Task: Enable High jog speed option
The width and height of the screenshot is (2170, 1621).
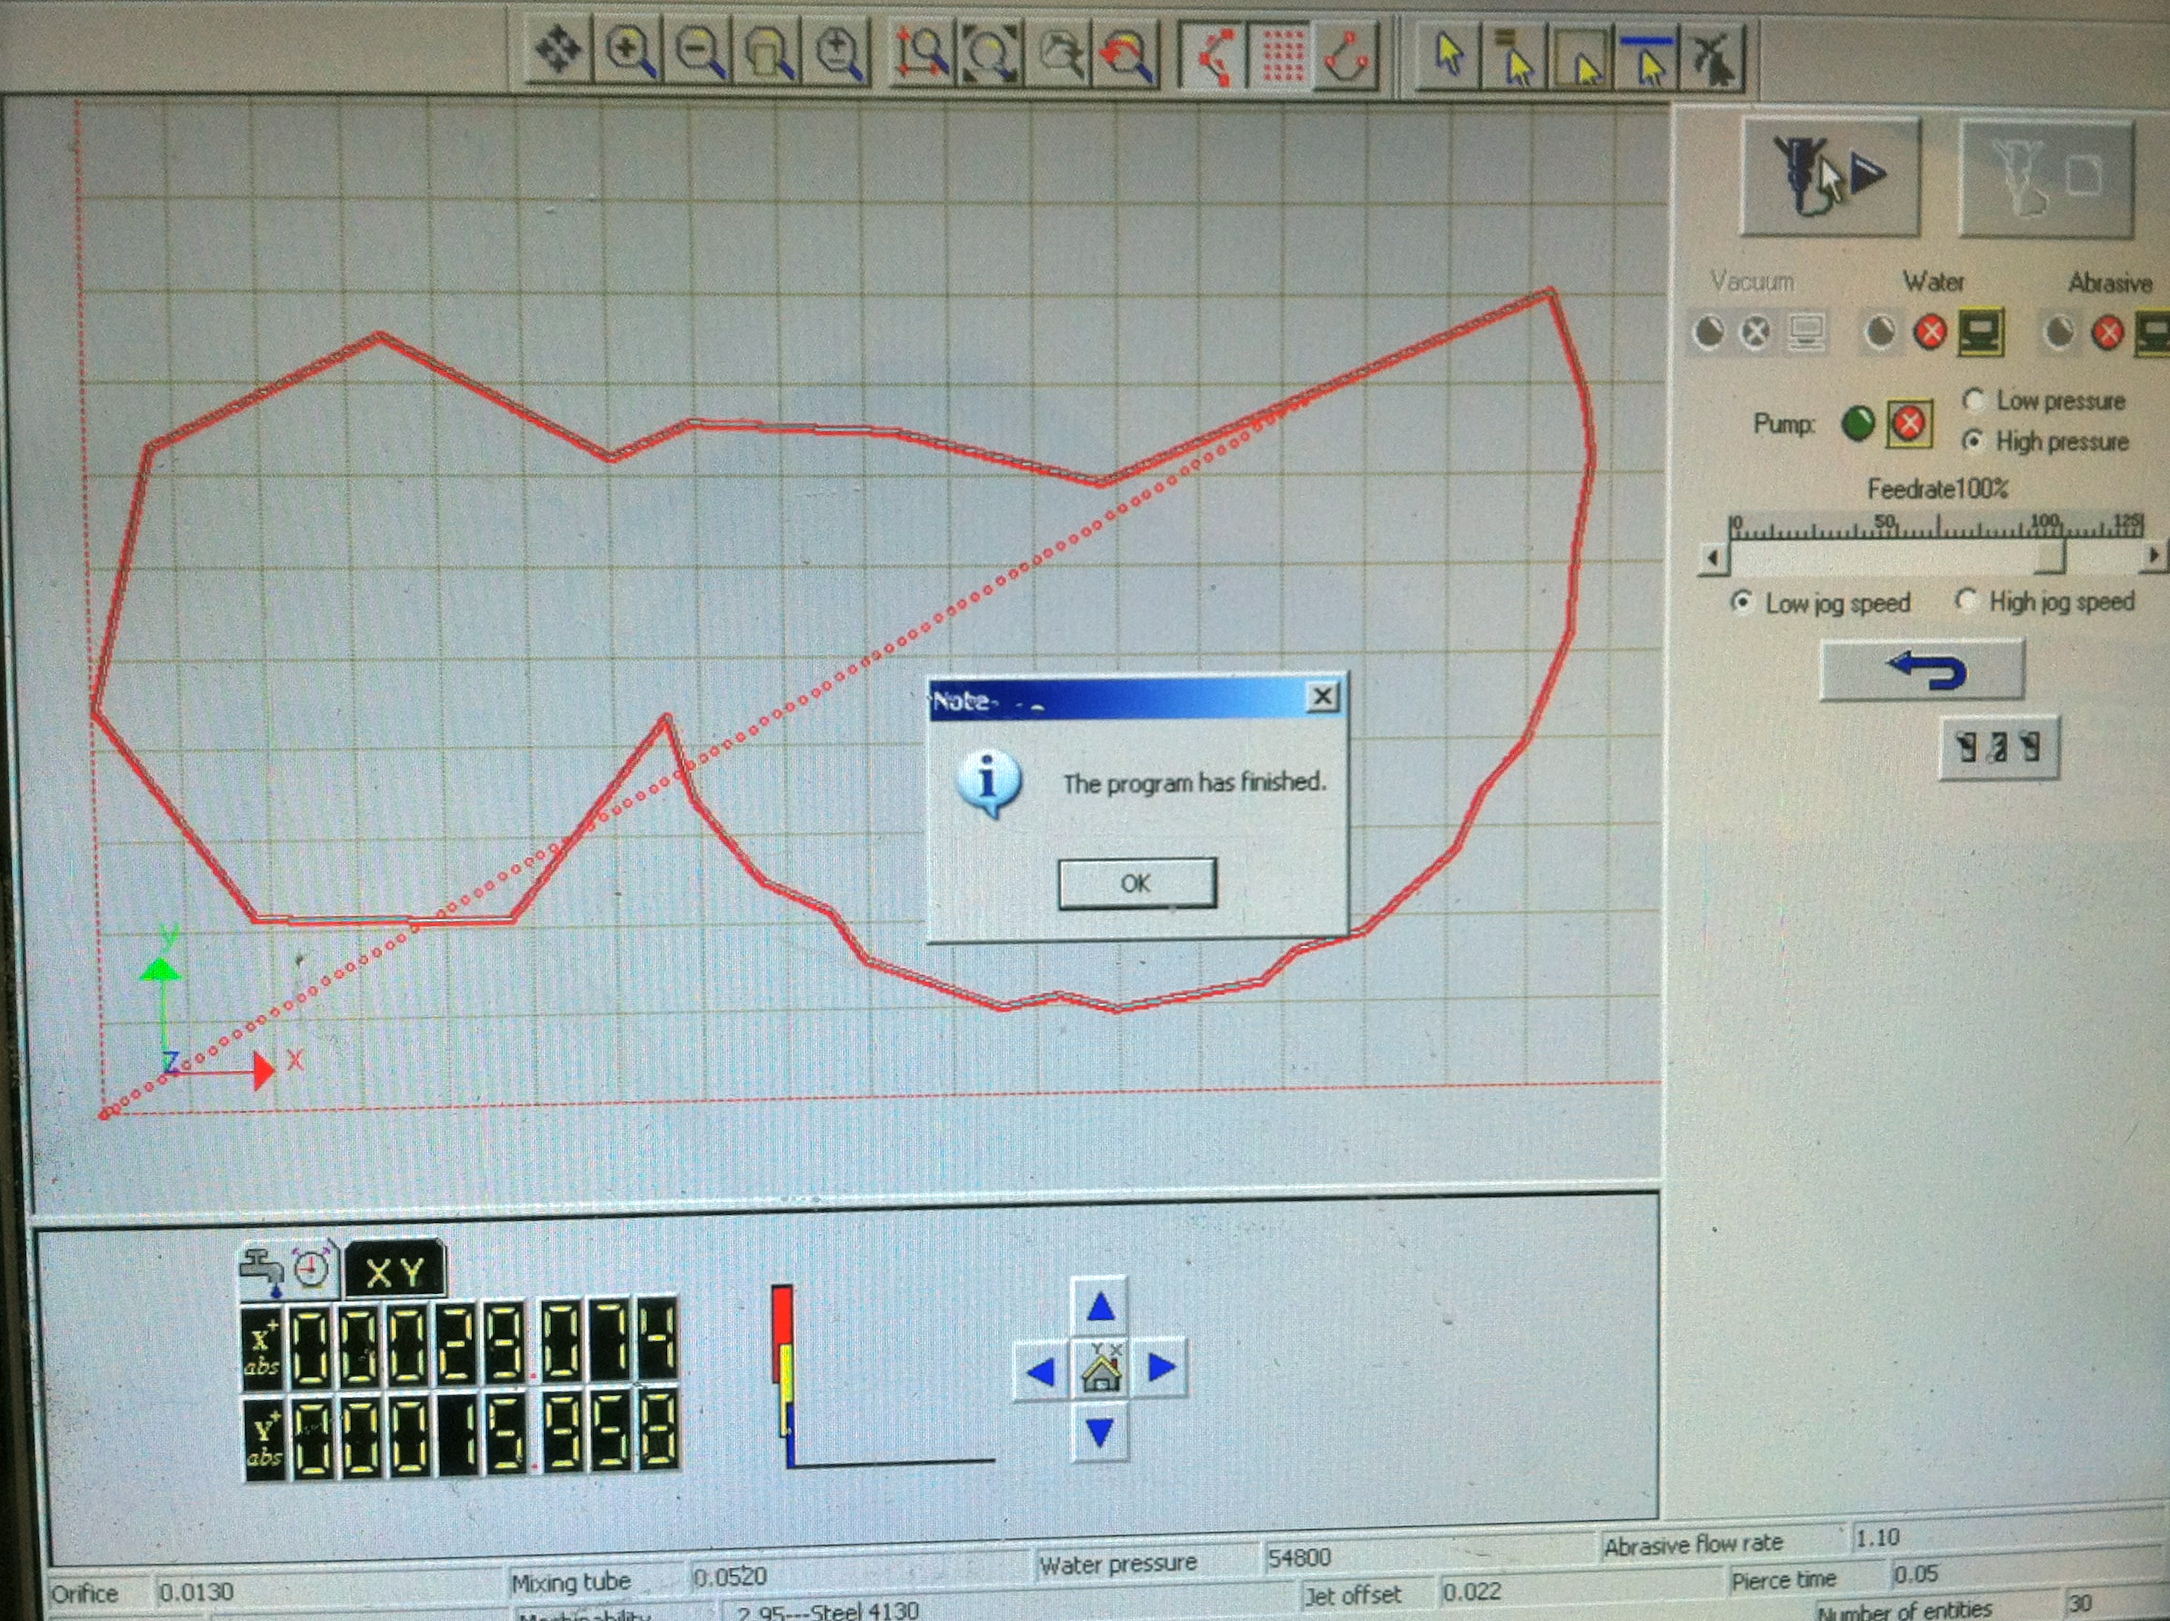Action: [1966, 601]
